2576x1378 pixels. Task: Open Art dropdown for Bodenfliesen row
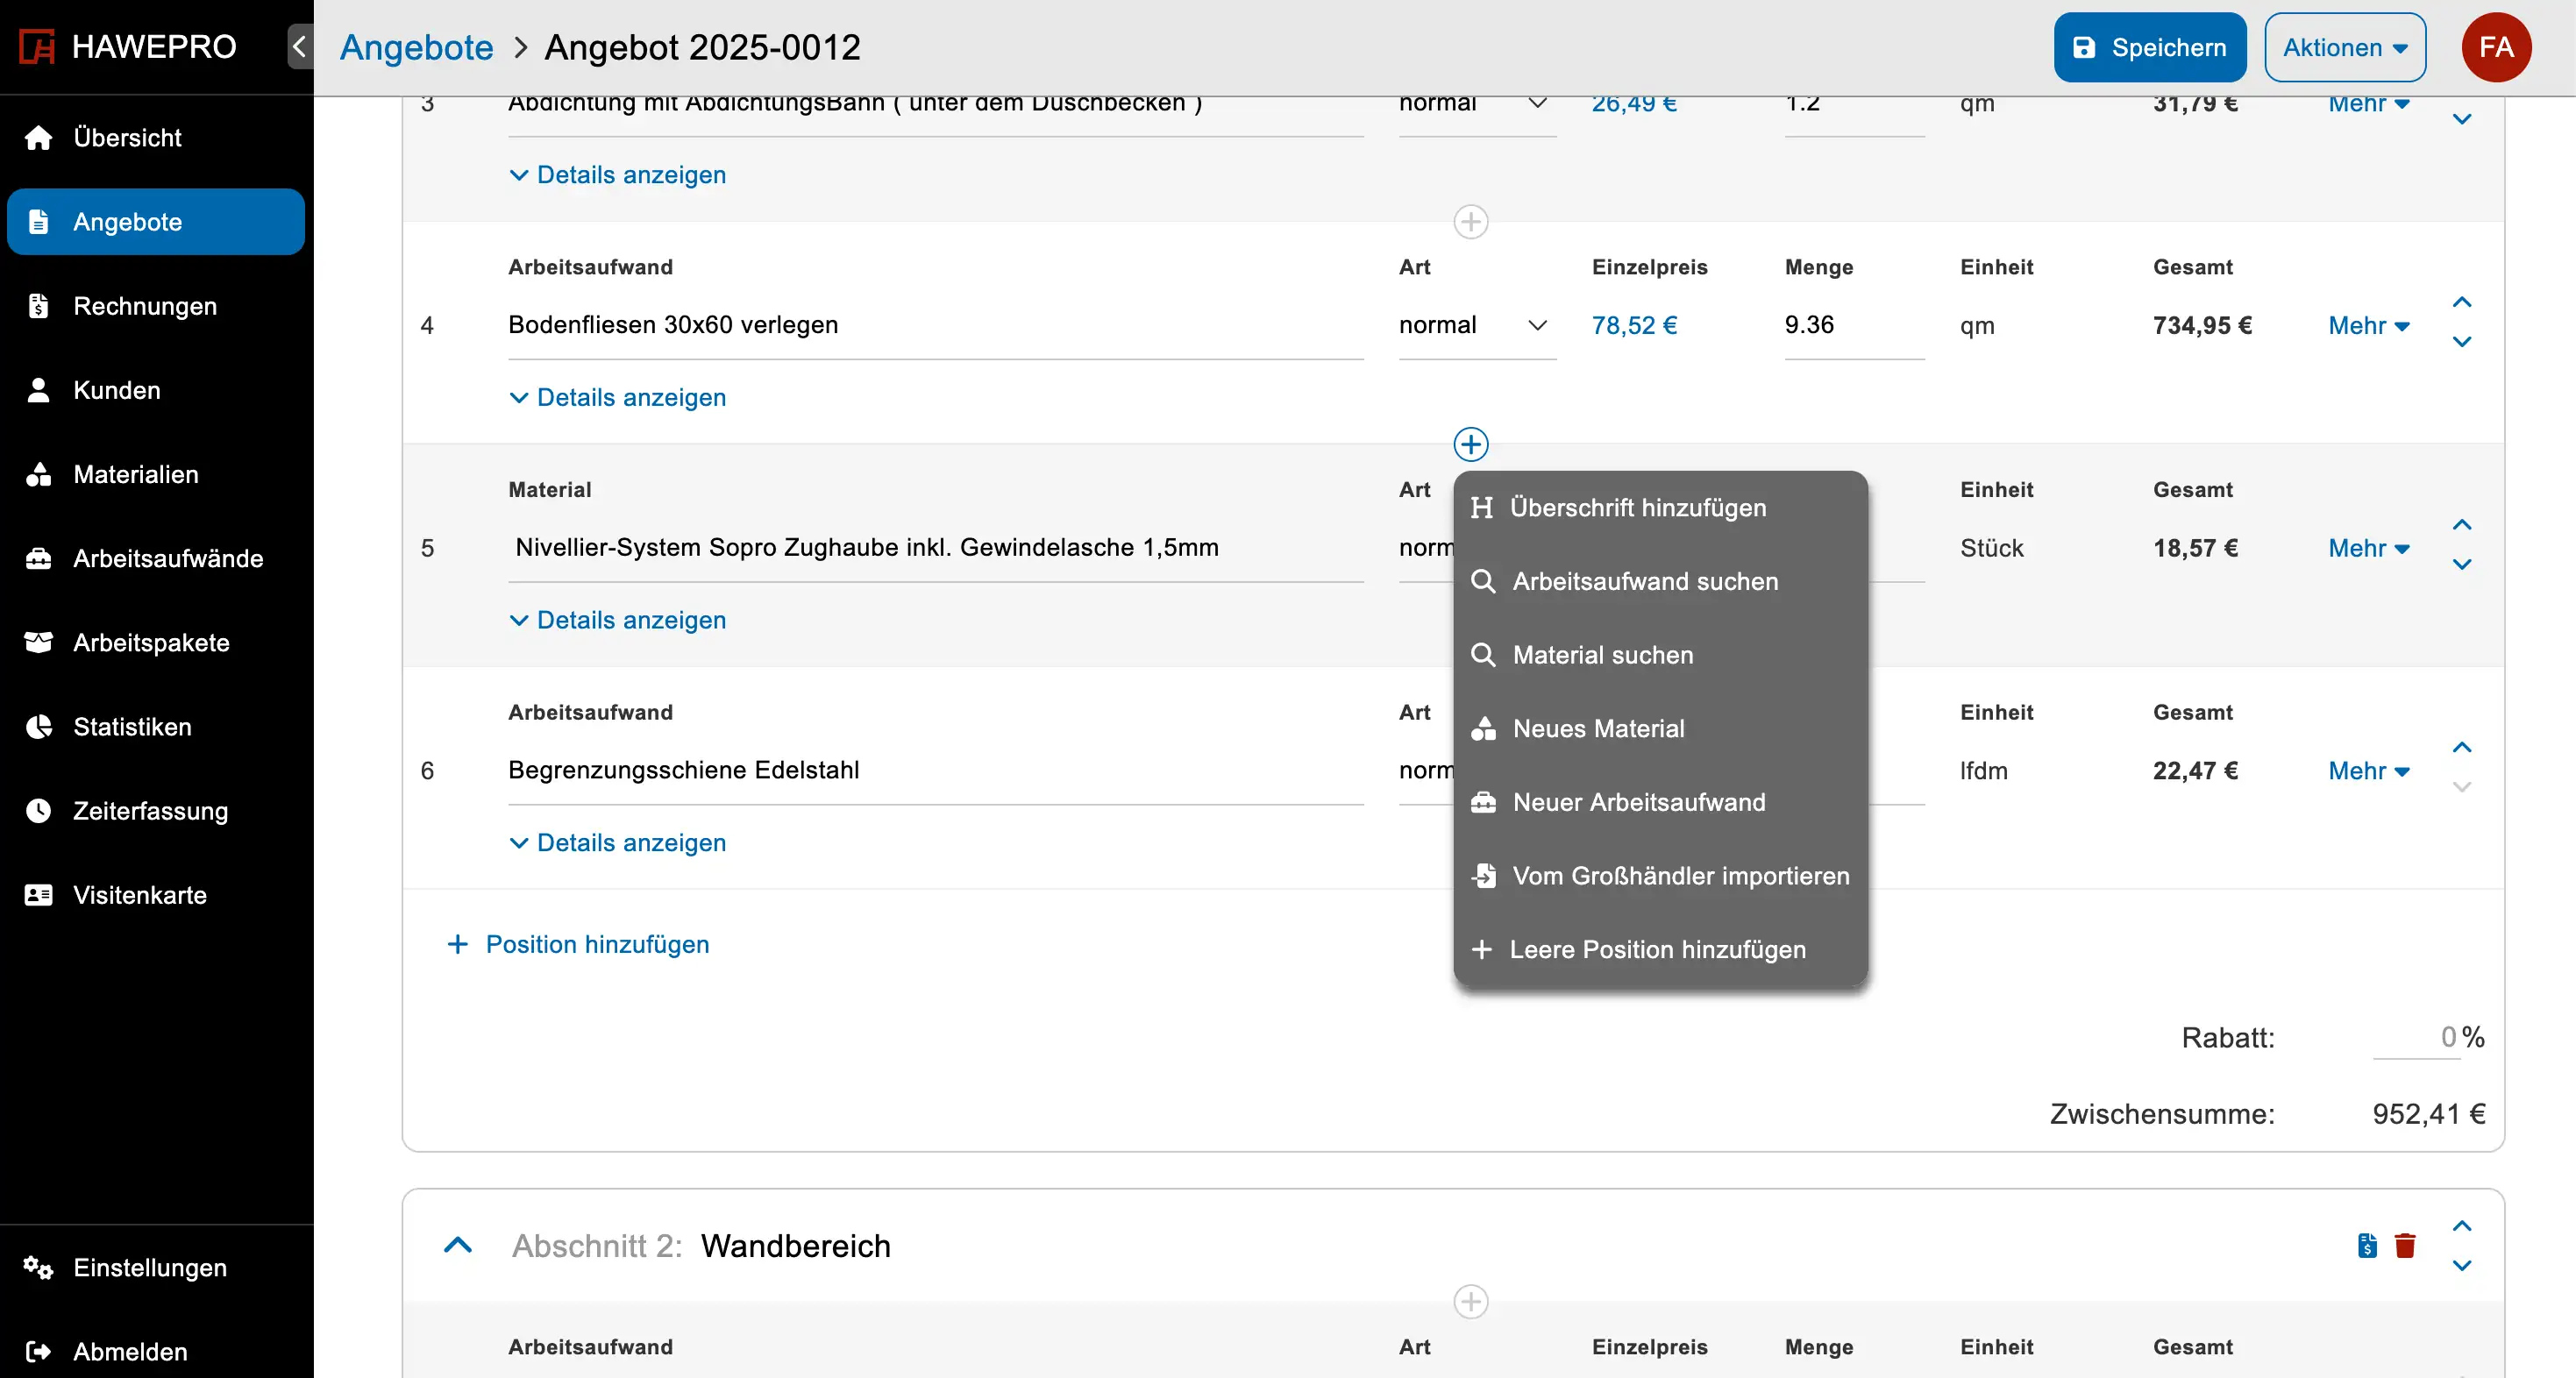pos(1477,325)
